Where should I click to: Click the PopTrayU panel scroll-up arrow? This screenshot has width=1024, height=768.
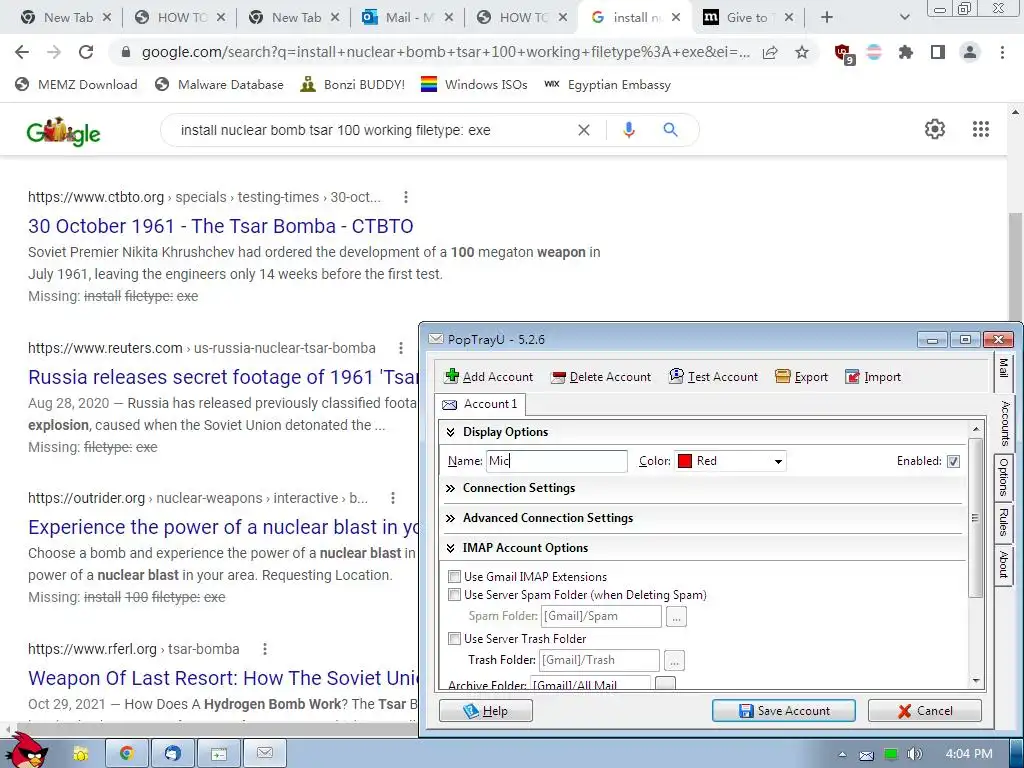click(976, 430)
